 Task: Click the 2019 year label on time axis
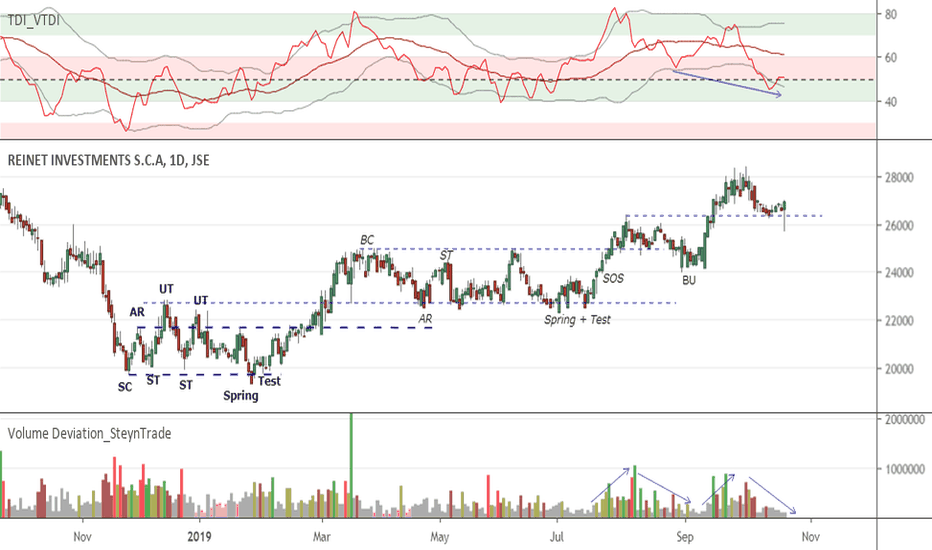(x=199, y=537)
